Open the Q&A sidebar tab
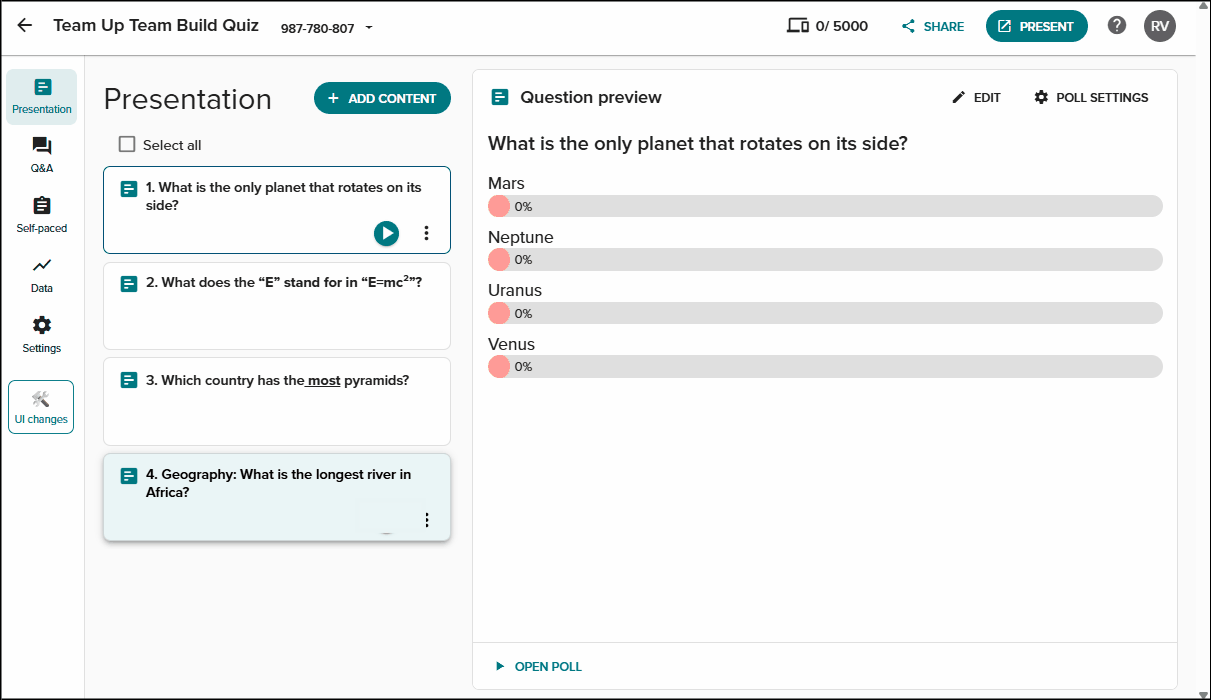This screenshot has height=700, width=1211. [41, 156]
